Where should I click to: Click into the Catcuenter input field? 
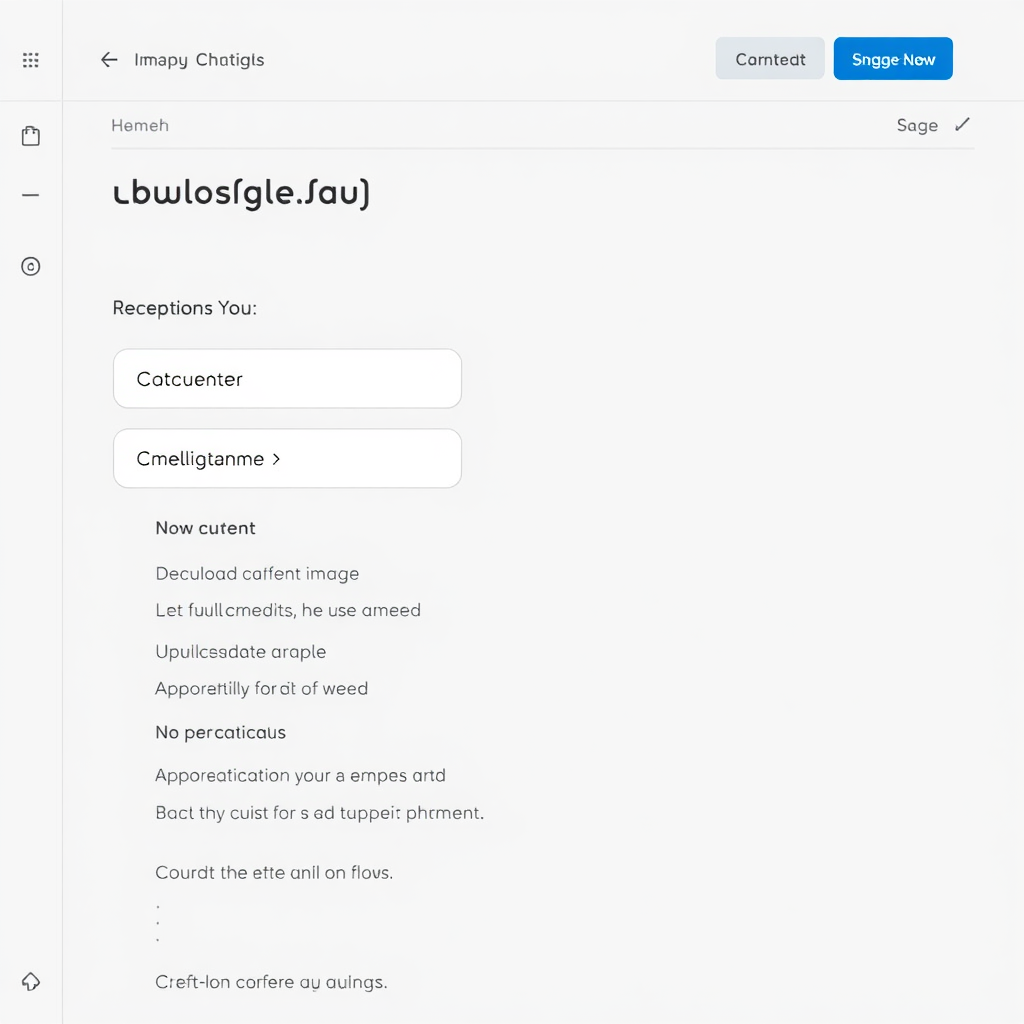click(287, 379)
